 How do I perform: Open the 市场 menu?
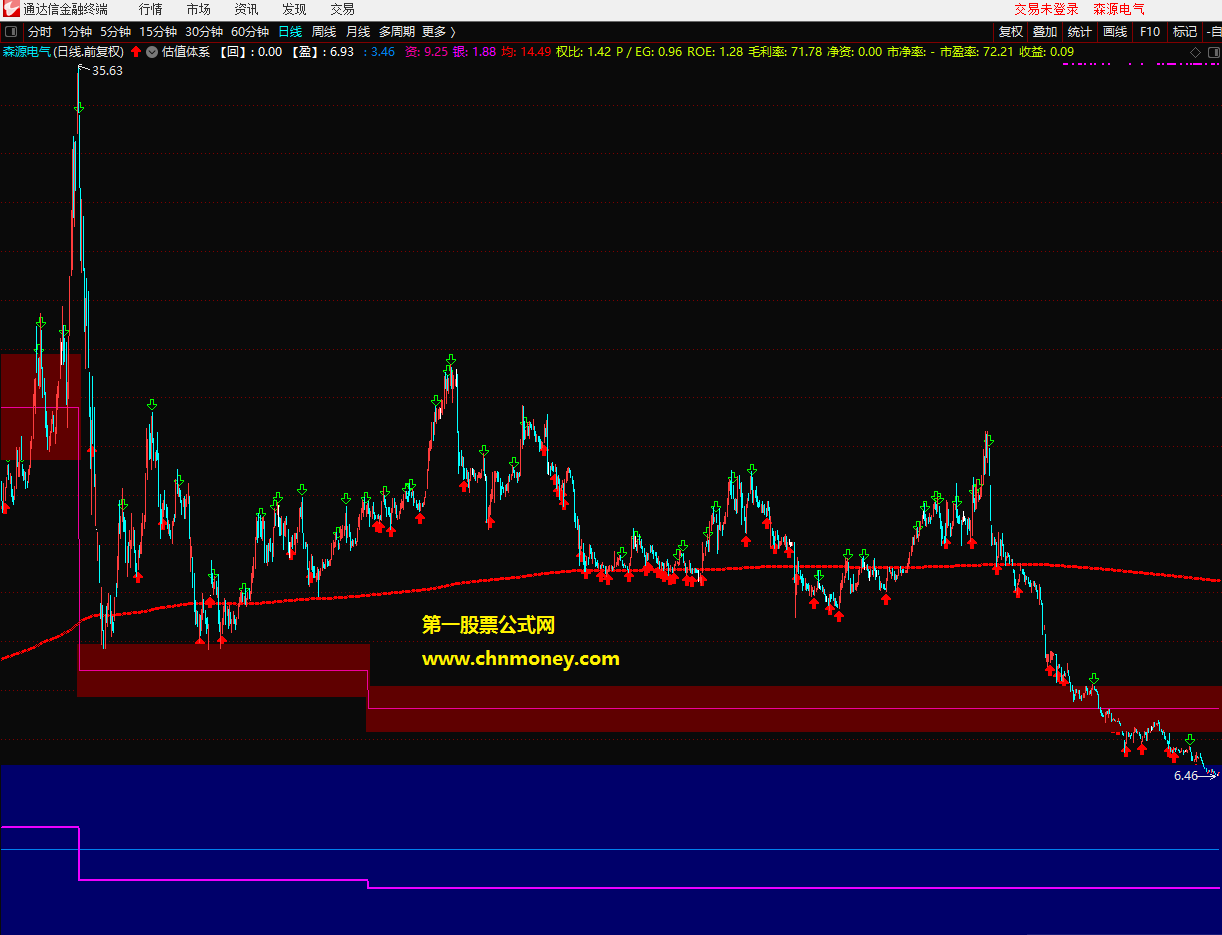click(199, 9)
